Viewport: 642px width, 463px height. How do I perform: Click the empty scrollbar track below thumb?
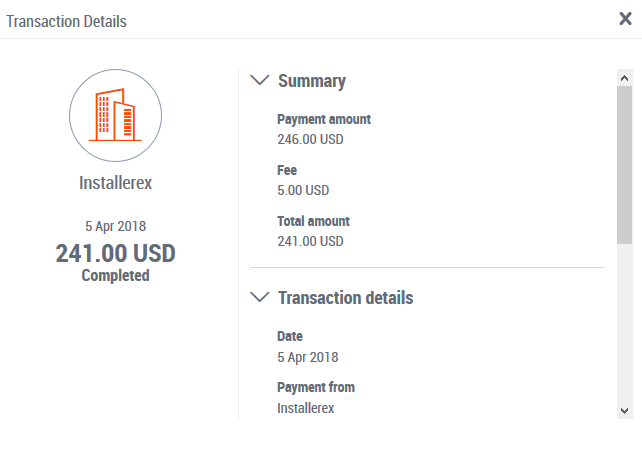coord(624,323)
